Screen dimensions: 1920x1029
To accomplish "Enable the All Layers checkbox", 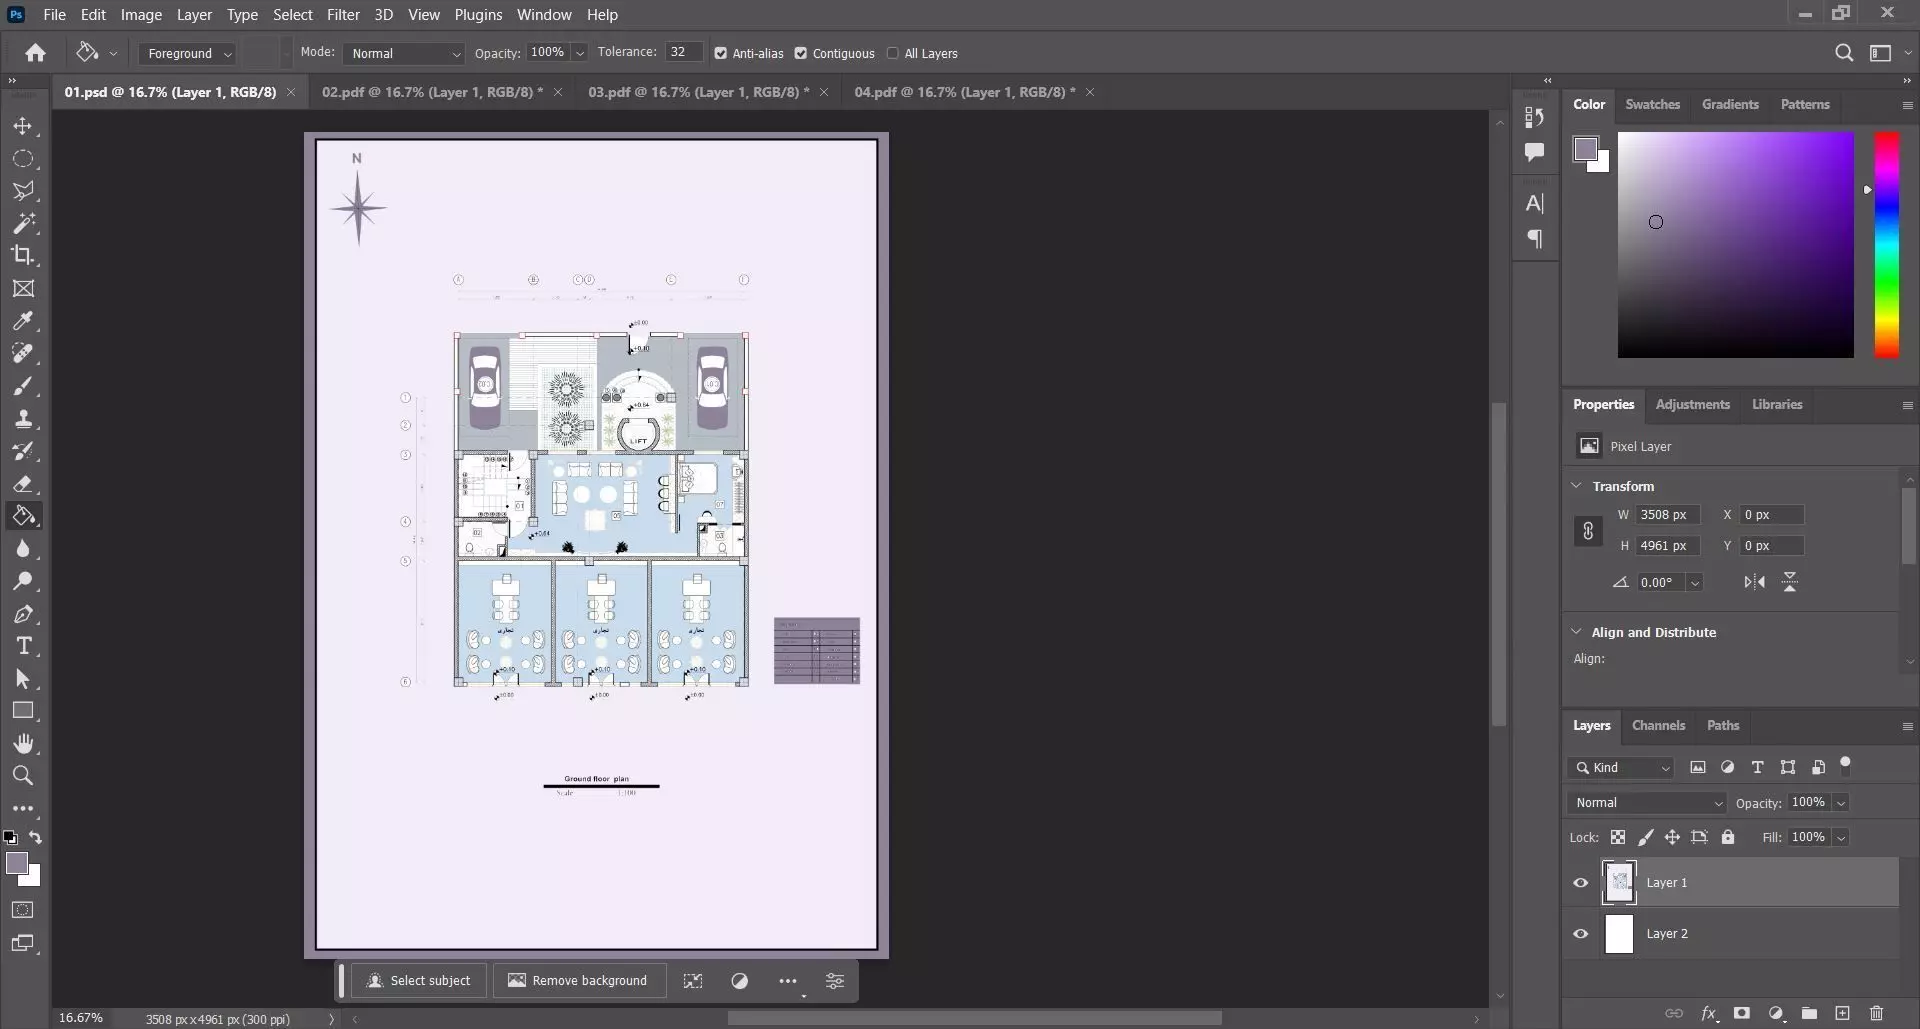I will 892,53.
